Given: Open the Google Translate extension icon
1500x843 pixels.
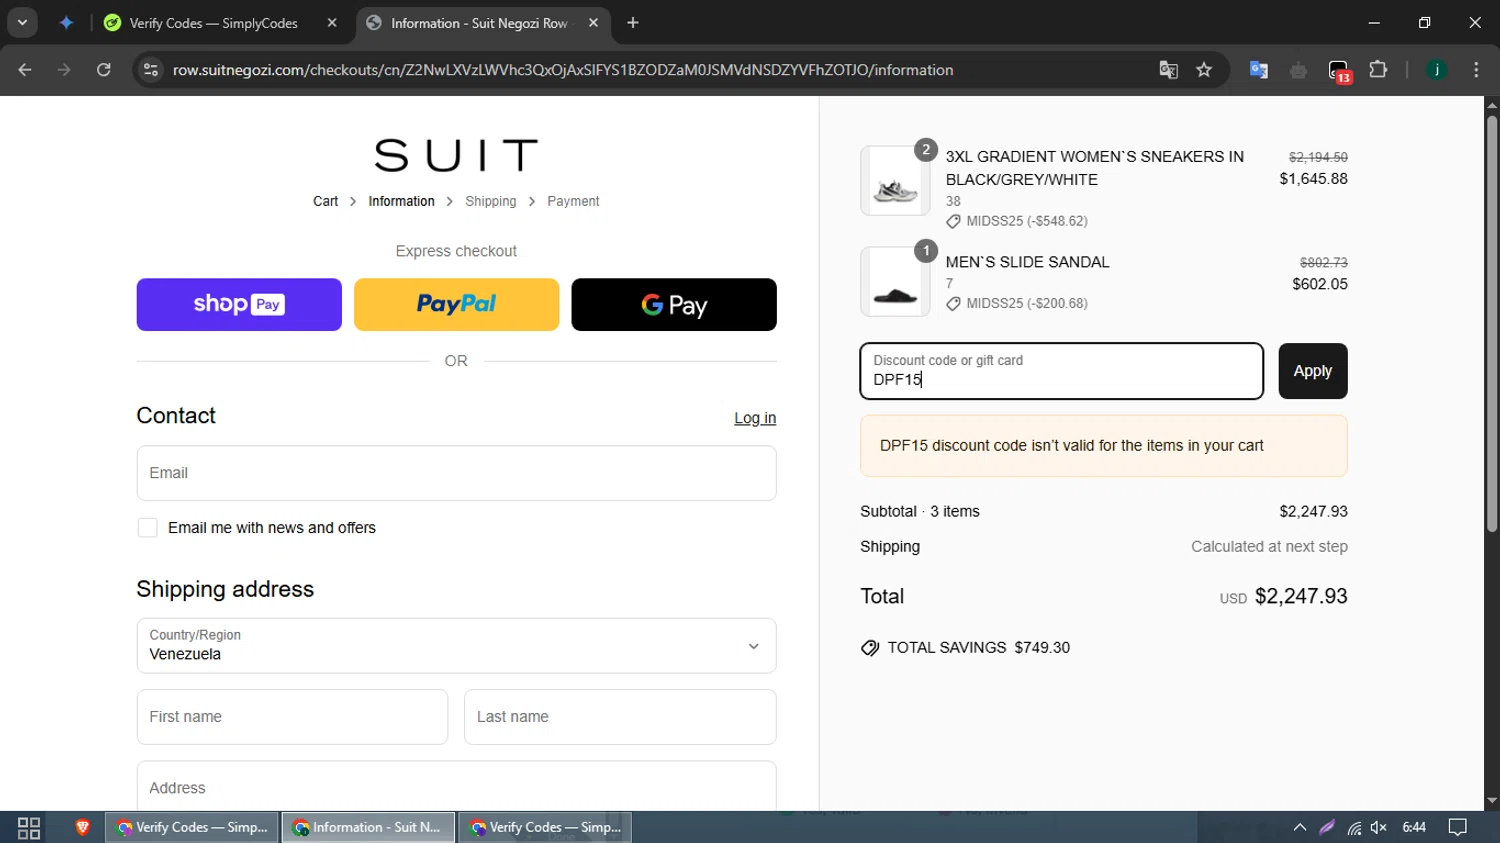Looking at the screenshot, I should pyautogui.click(x=1259, y=70).
